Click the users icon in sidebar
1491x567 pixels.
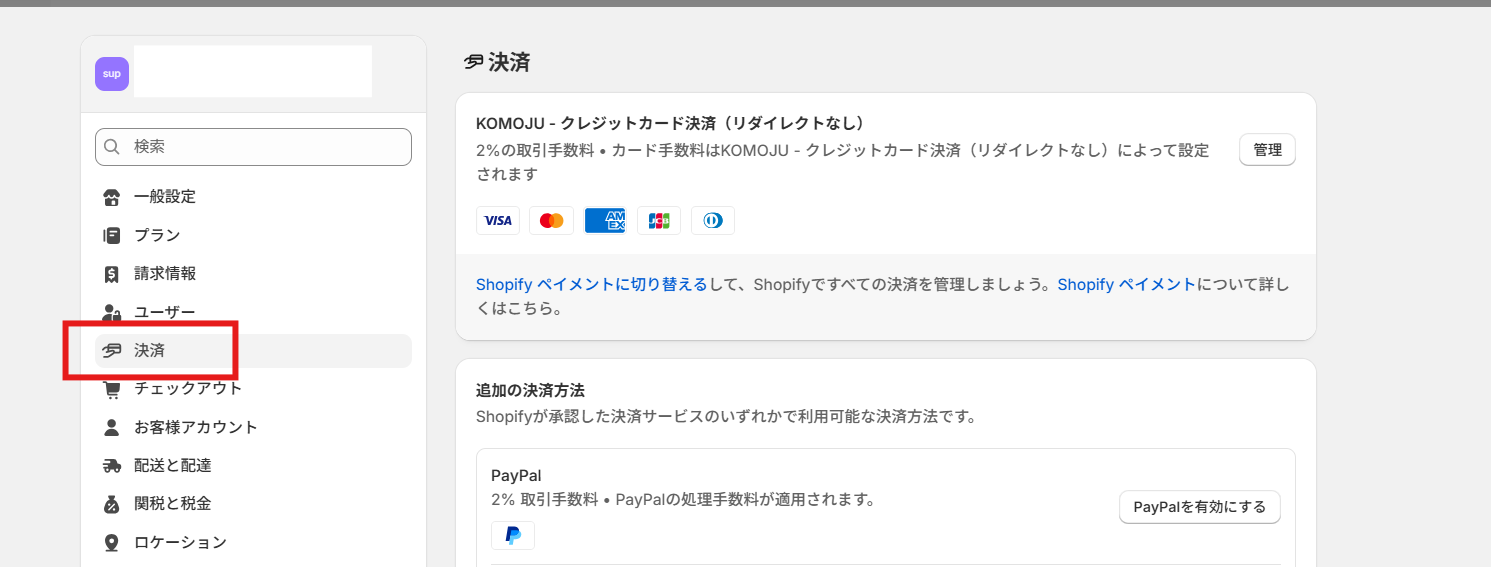coord(112,313)
